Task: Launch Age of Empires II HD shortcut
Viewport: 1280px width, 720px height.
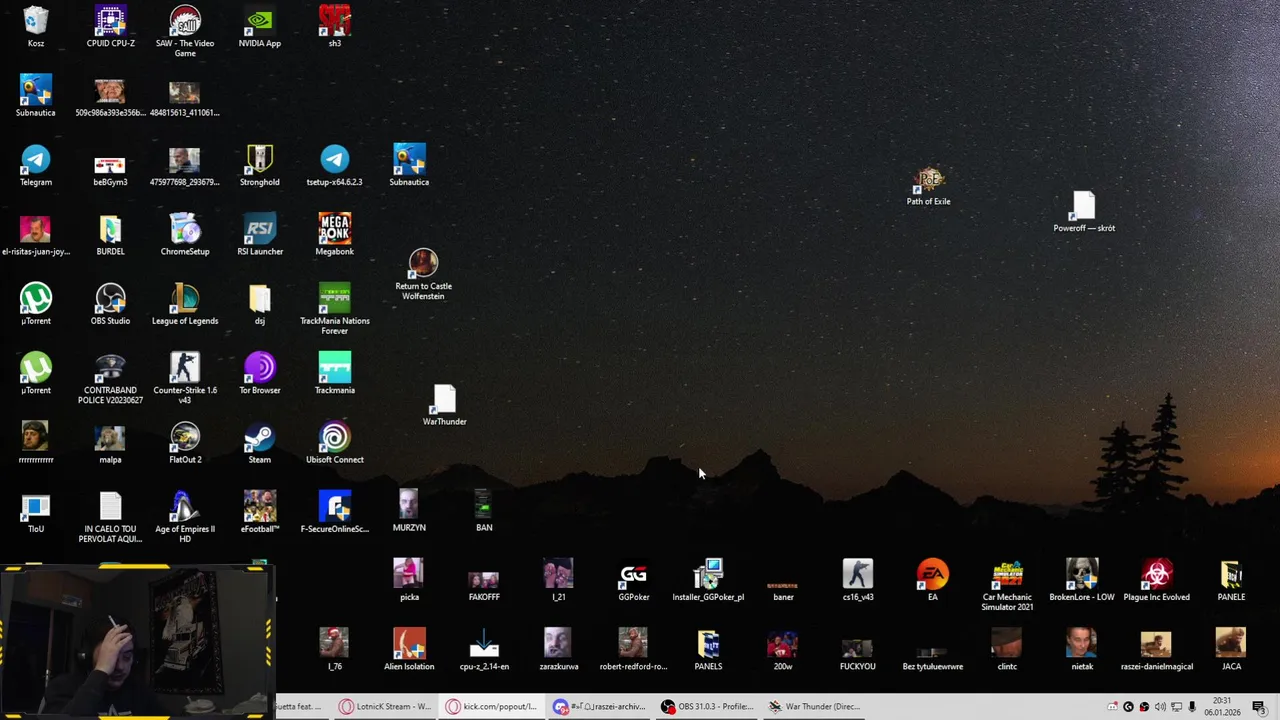Action: point(185,517)
